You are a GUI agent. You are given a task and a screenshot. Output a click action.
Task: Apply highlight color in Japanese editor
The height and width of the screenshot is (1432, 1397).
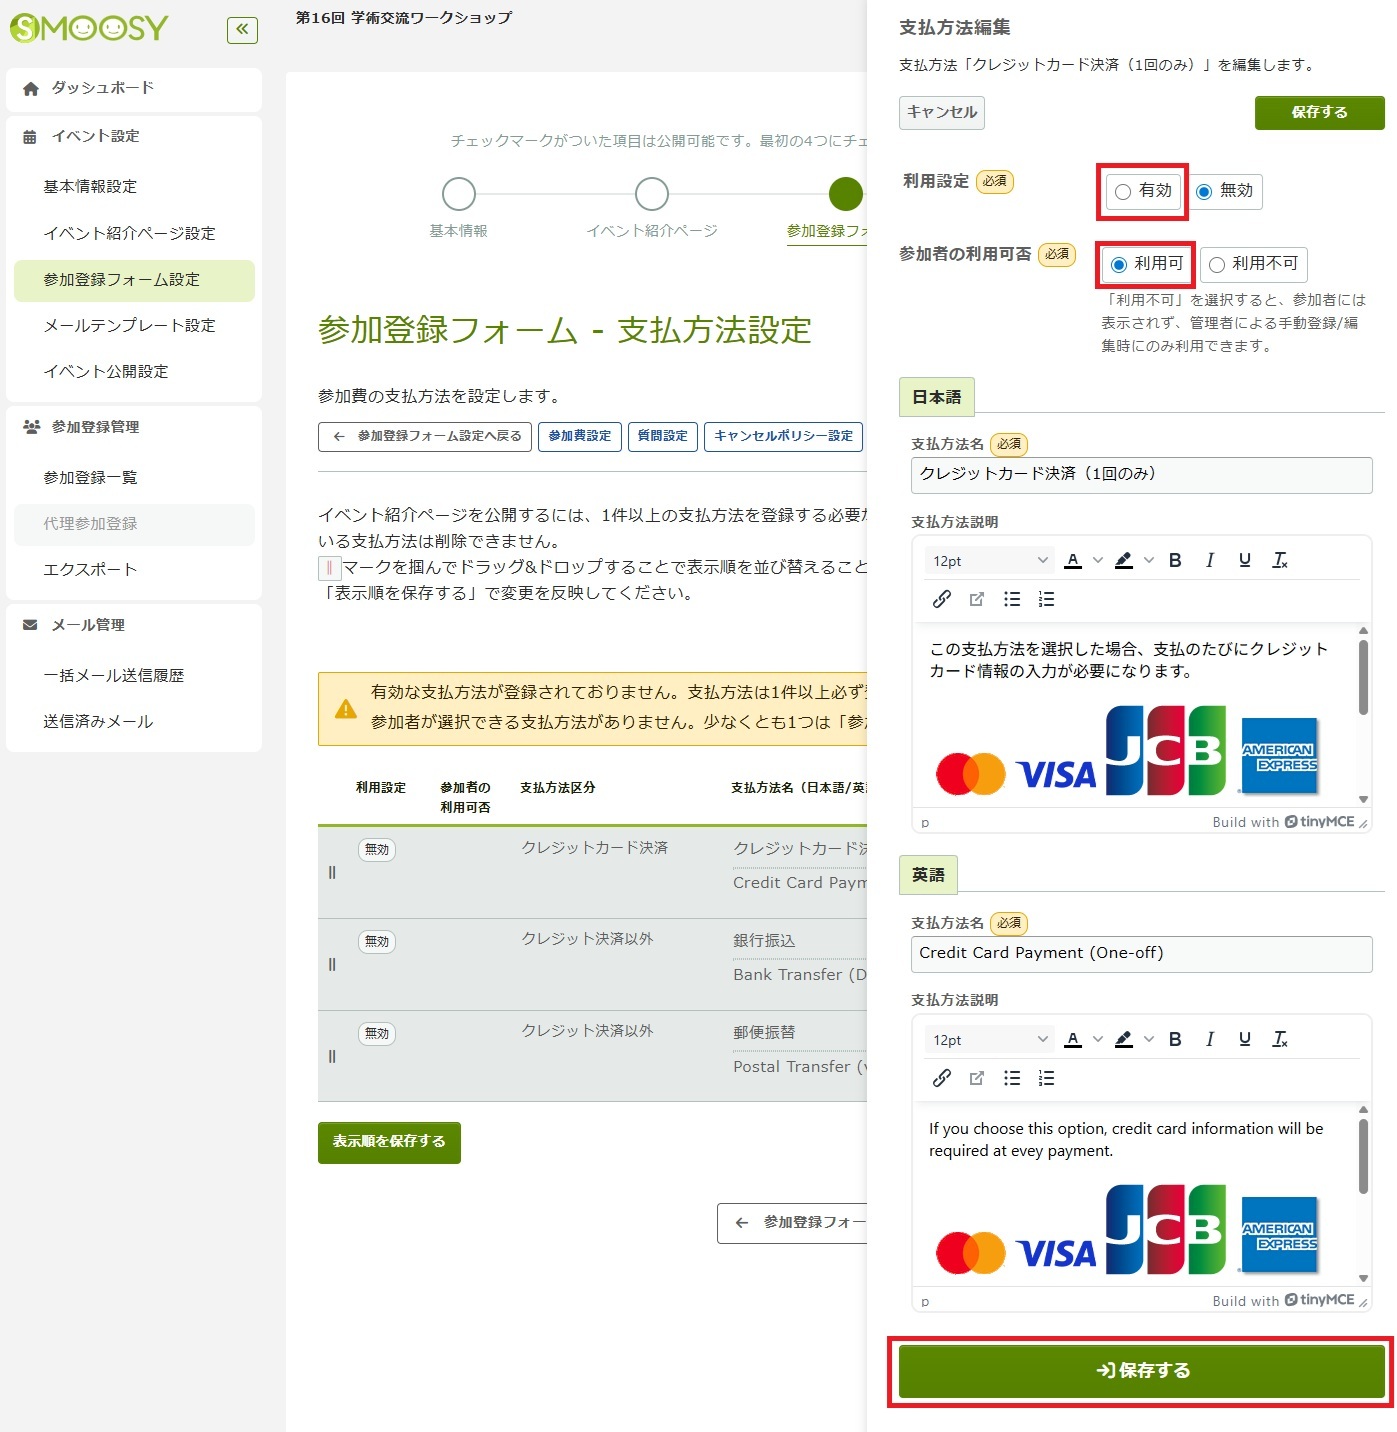click(1124, 561)
